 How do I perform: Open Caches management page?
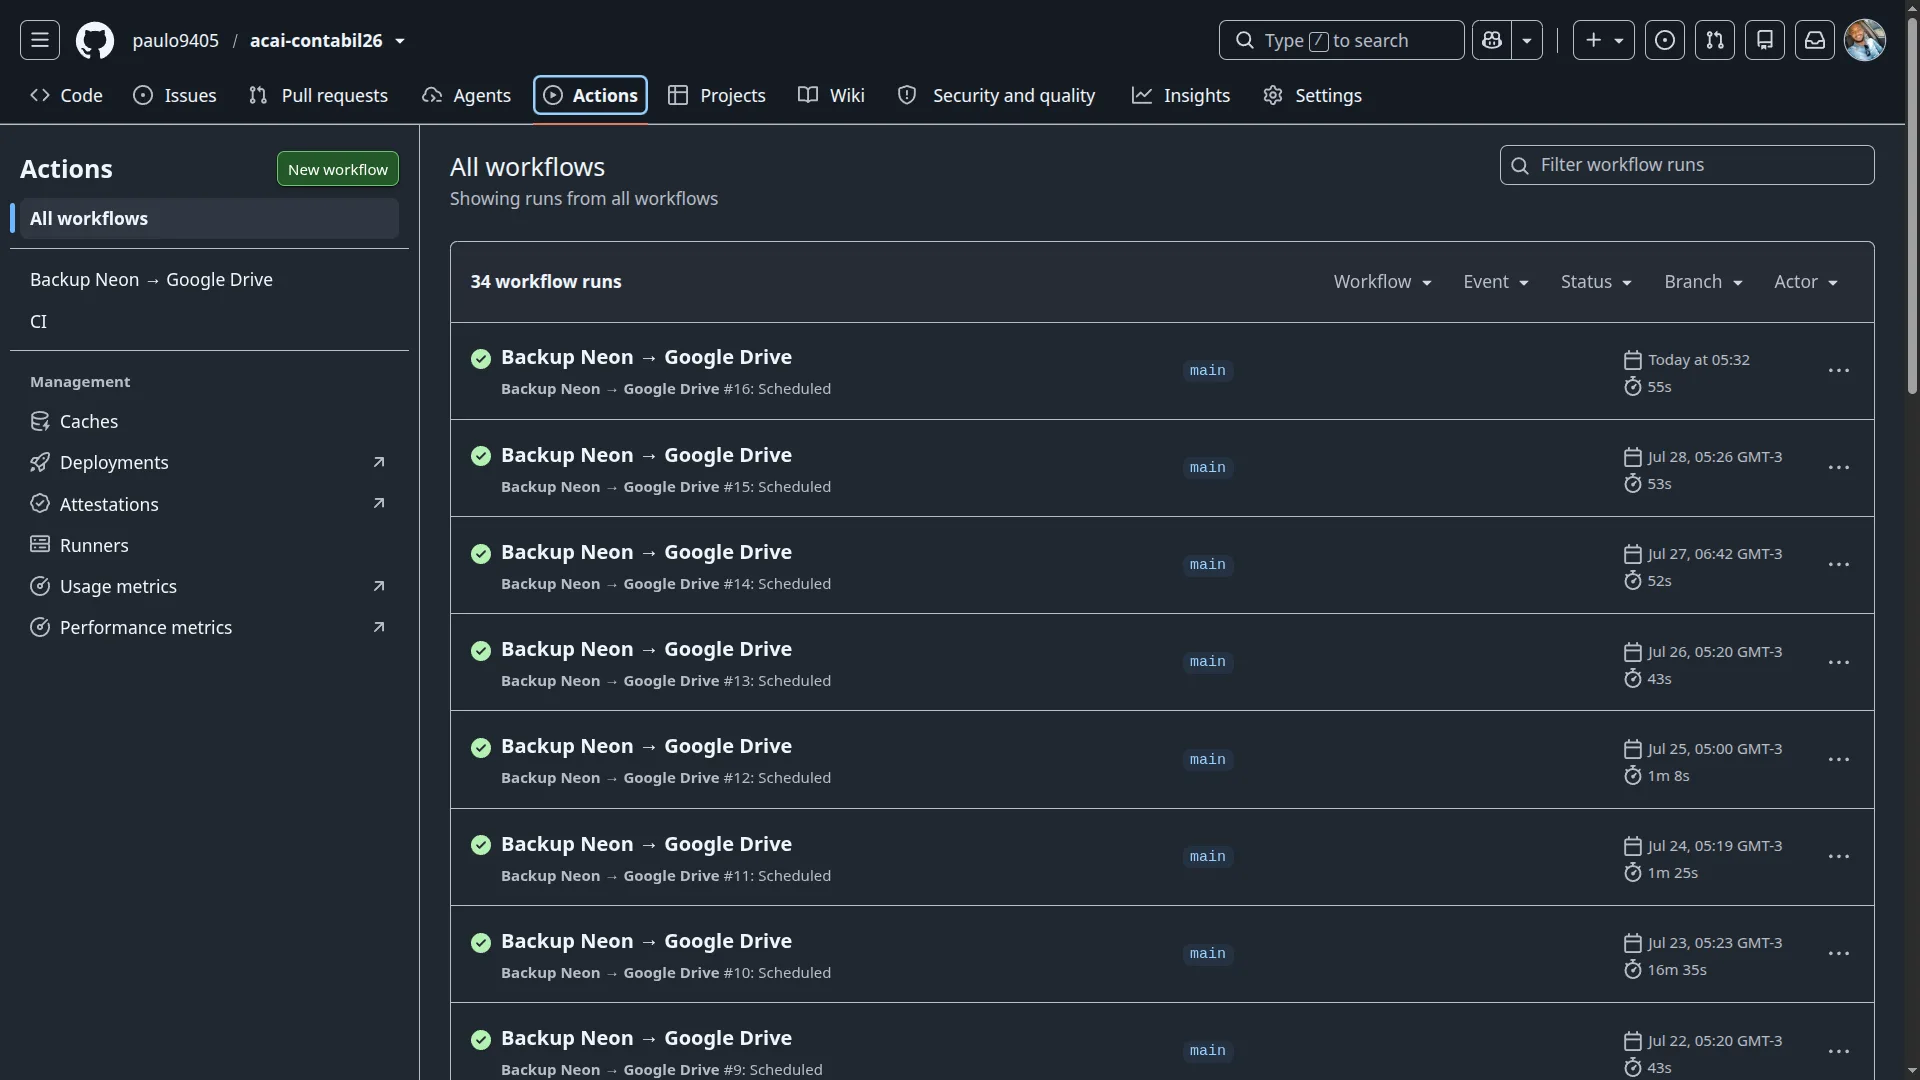tap(209, 422)
